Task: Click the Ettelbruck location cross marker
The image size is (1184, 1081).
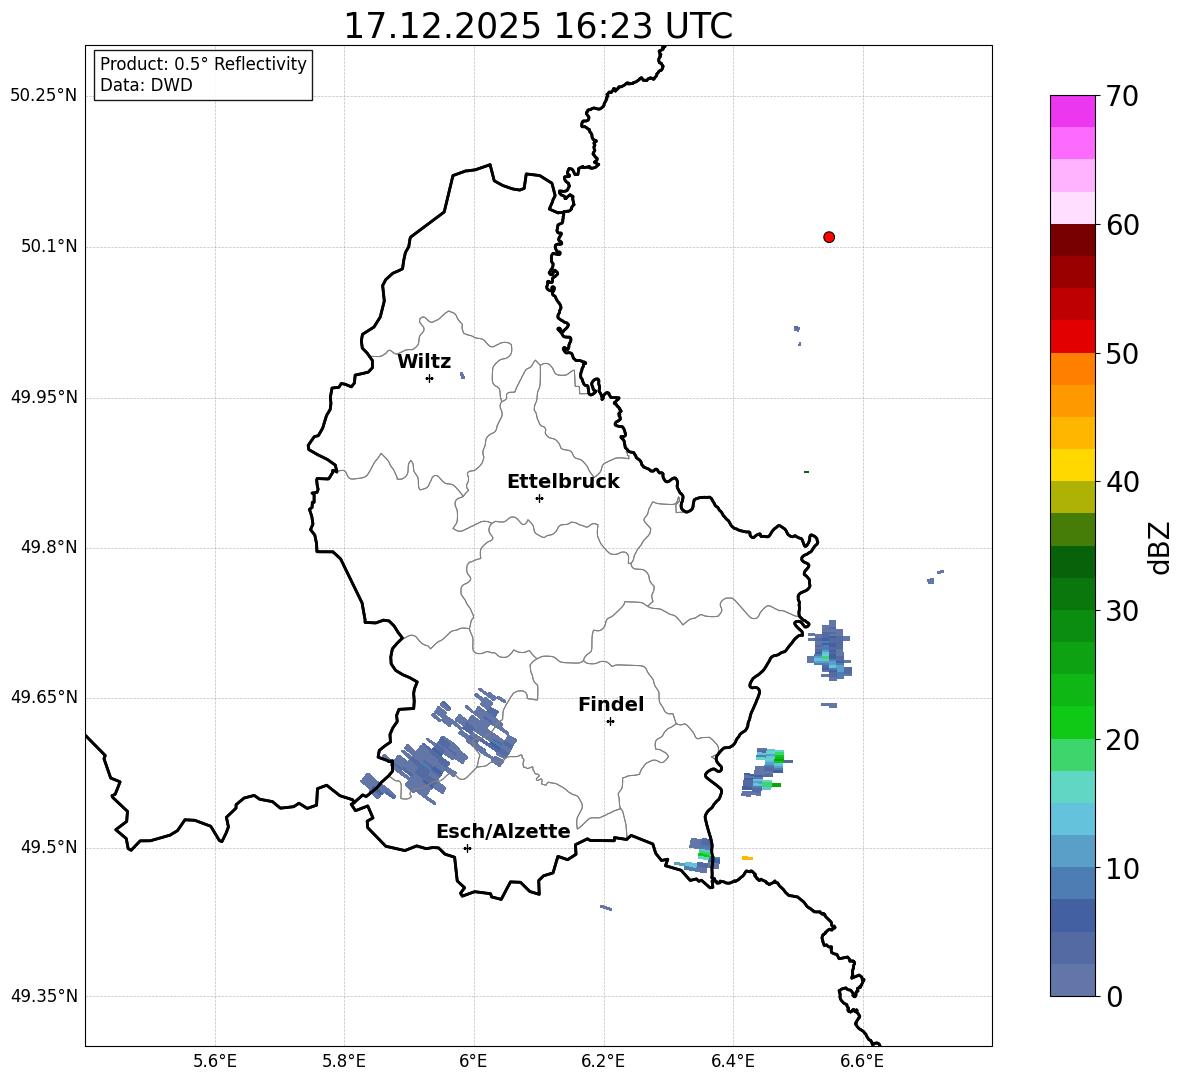Action: [x=539, y=498]
